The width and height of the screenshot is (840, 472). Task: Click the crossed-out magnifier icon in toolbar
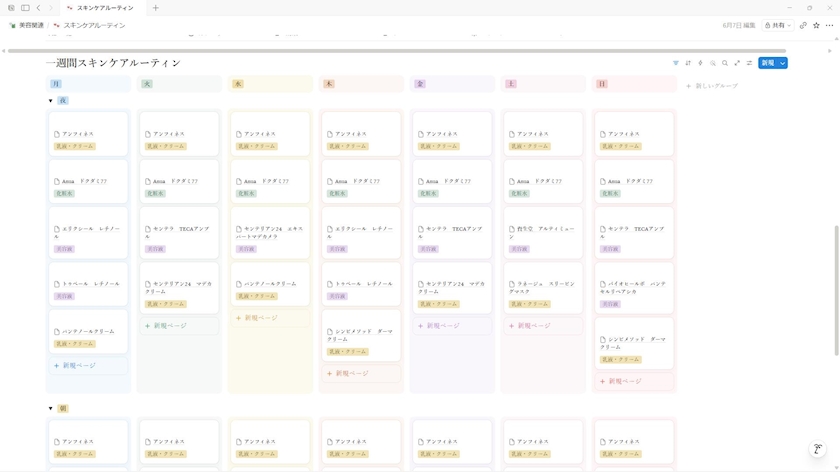pos(712,63)
